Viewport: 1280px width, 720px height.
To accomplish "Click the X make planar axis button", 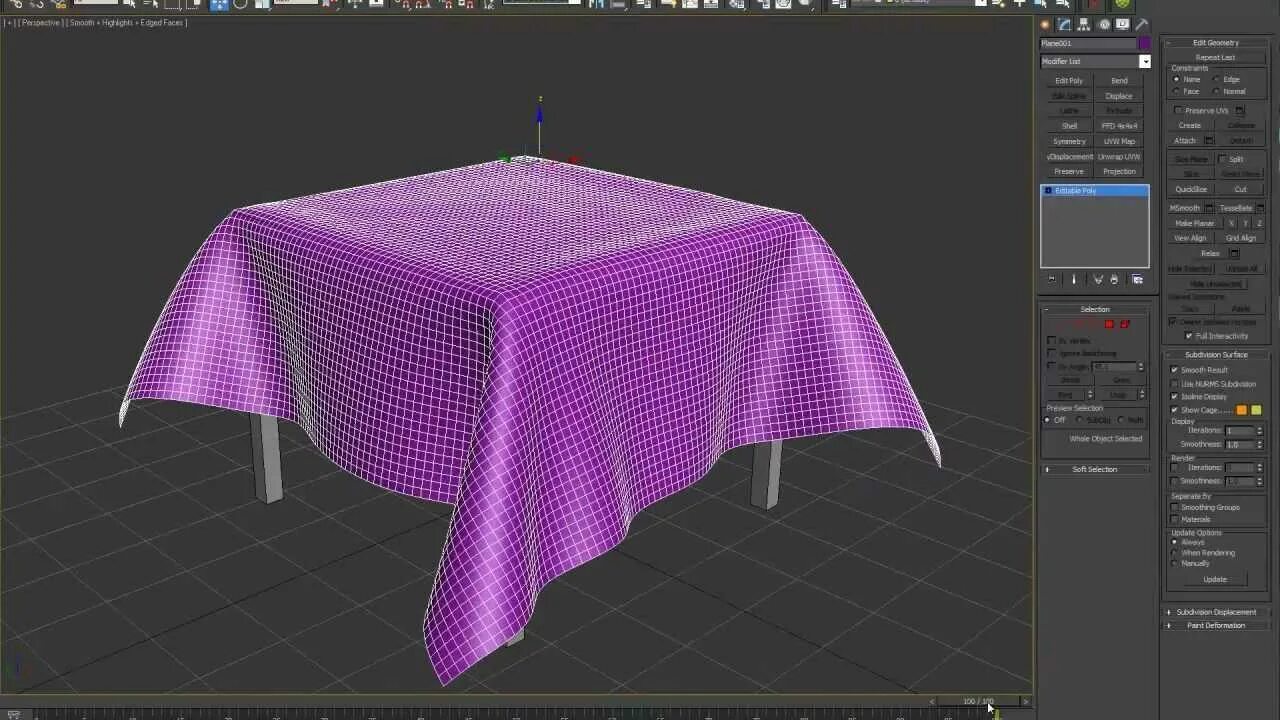I will point(1231,223).
